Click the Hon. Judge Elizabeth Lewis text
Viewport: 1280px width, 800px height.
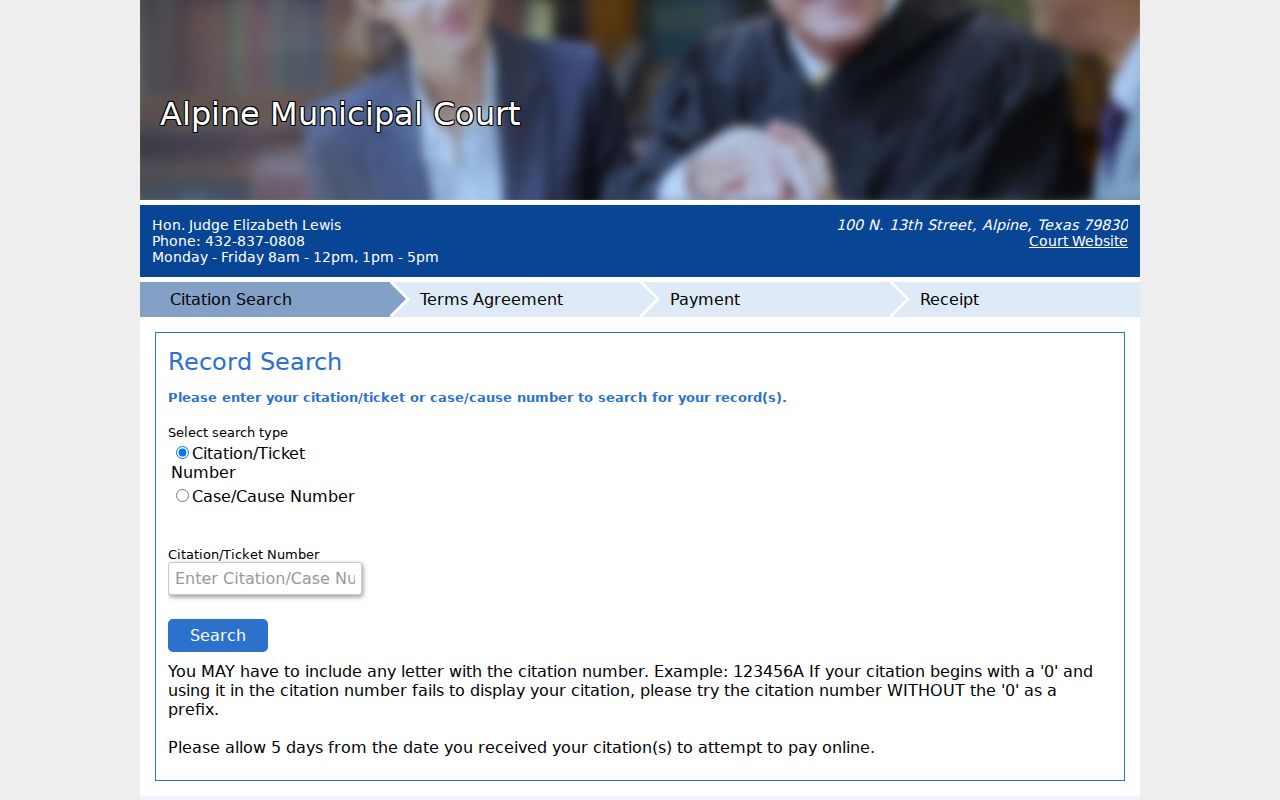tap(247, 225)
